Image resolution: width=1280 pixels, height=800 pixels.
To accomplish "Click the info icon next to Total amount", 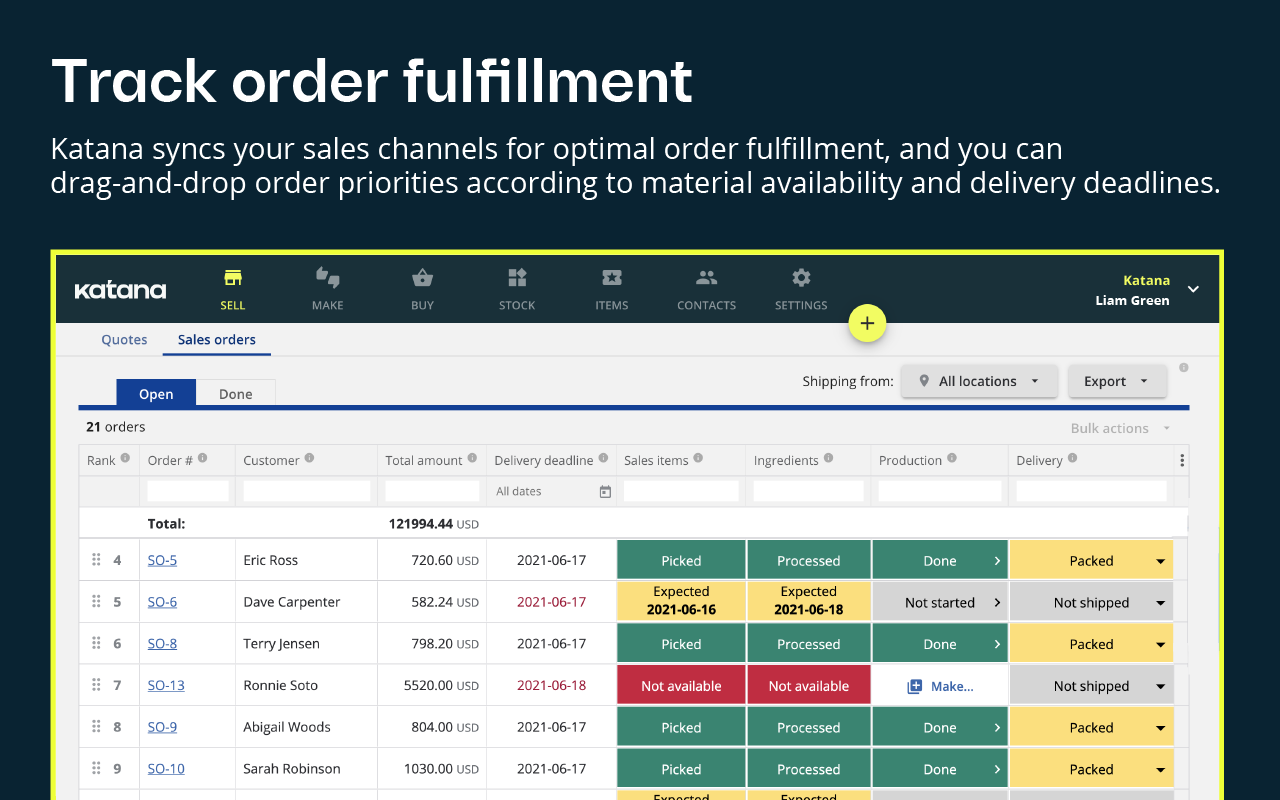I will [x=472, y=458].
